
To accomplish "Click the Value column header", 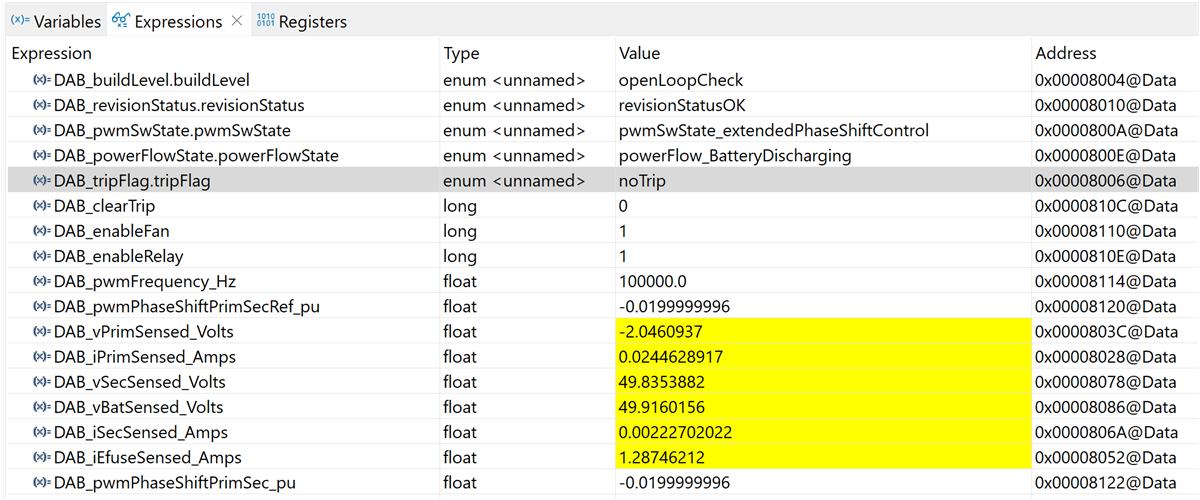I will click(x=640, y=54).
